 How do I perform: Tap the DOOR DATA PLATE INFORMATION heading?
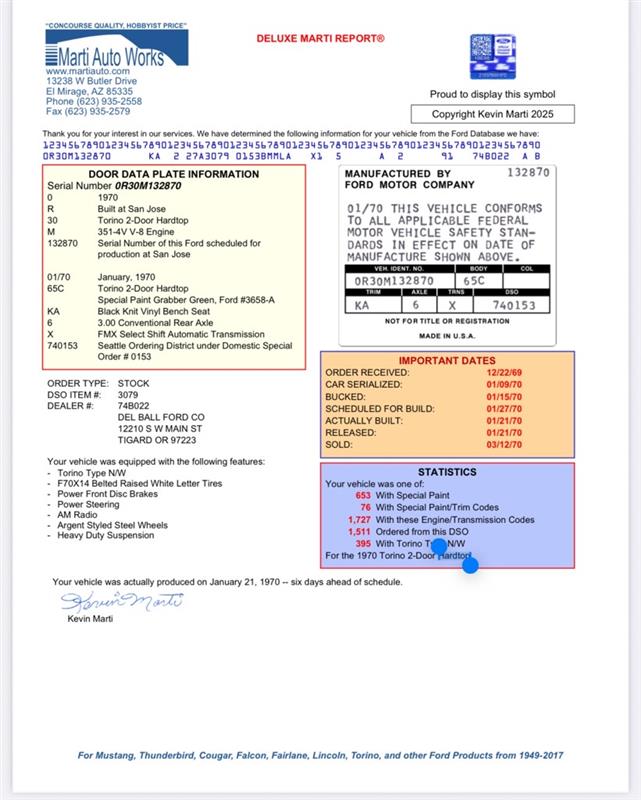(x=174, y=174)
